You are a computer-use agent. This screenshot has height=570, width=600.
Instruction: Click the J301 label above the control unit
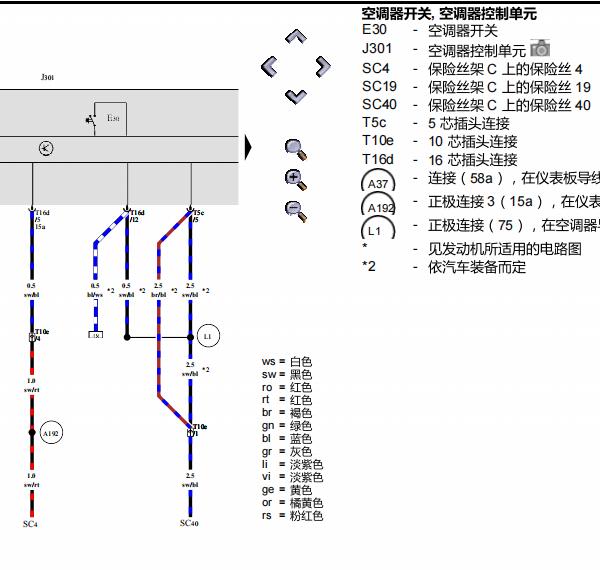(x=47, y=77)
